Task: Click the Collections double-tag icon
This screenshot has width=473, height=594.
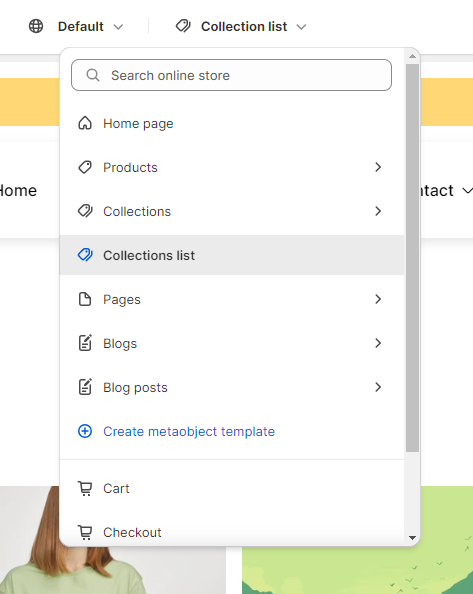Action: pos(85,211)
